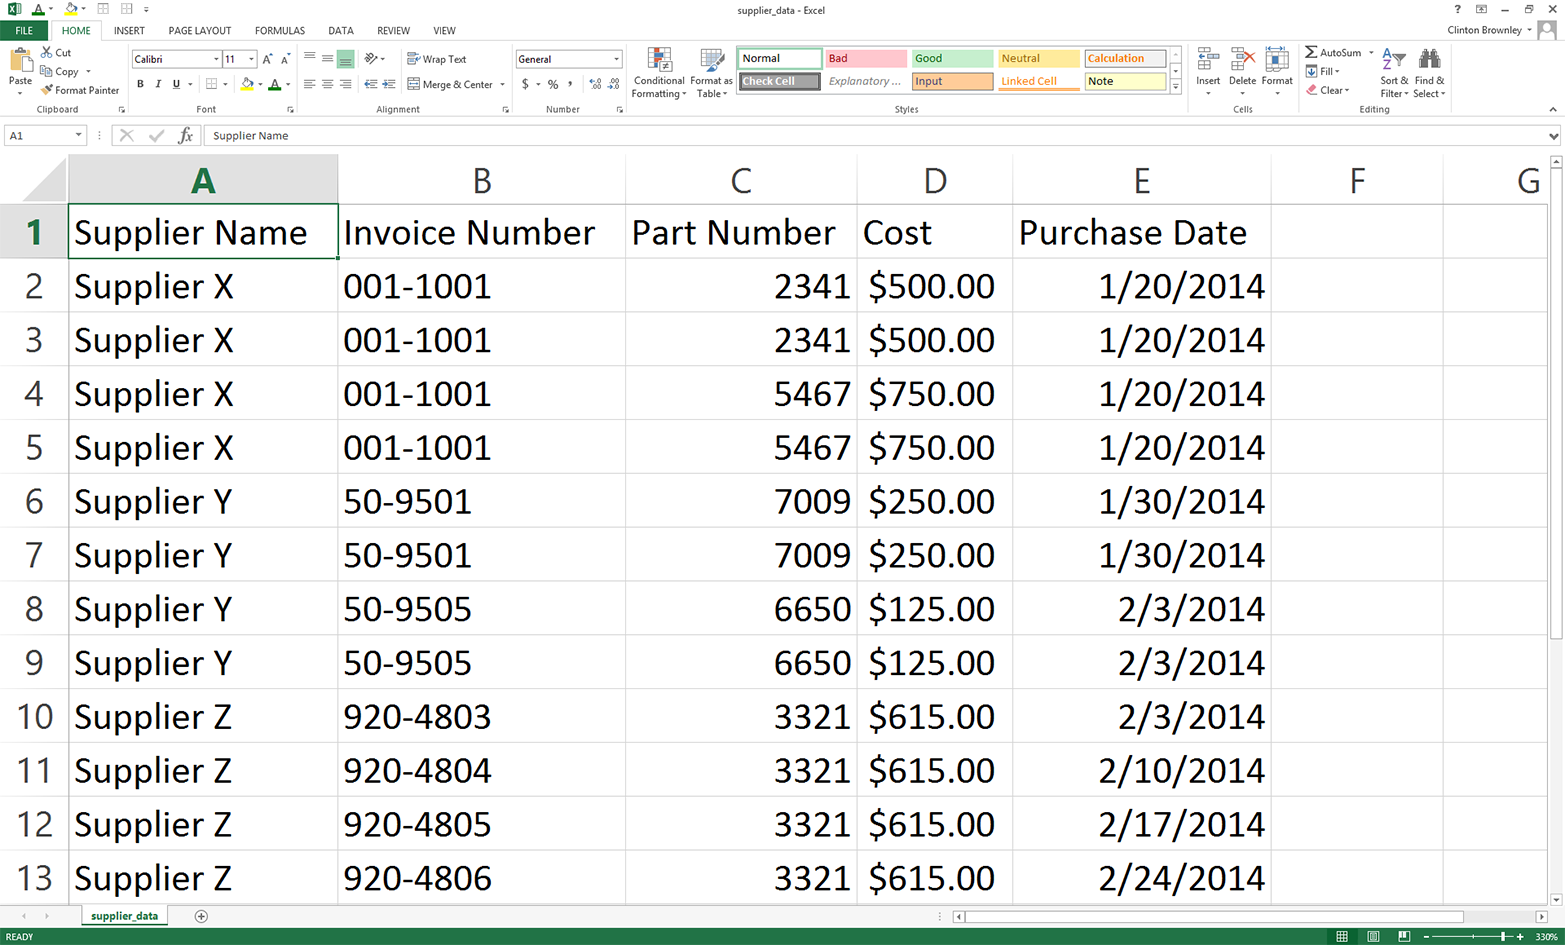Toggle italic formatting

pos(157,84)
